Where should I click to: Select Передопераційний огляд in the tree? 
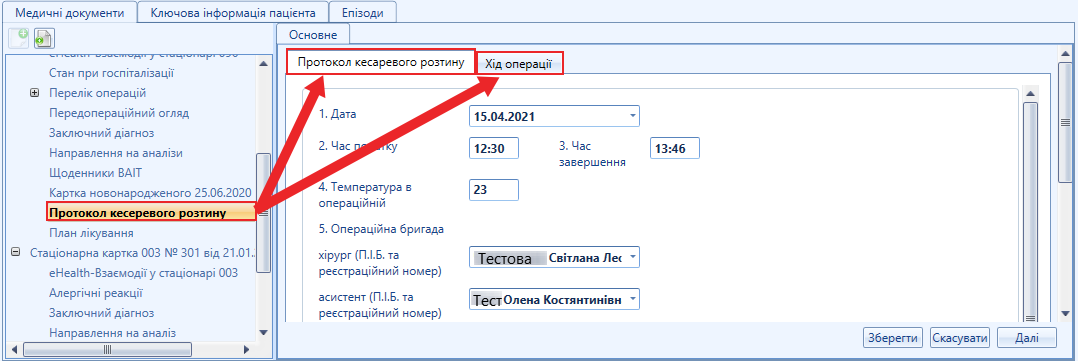(x=119, y=113)
